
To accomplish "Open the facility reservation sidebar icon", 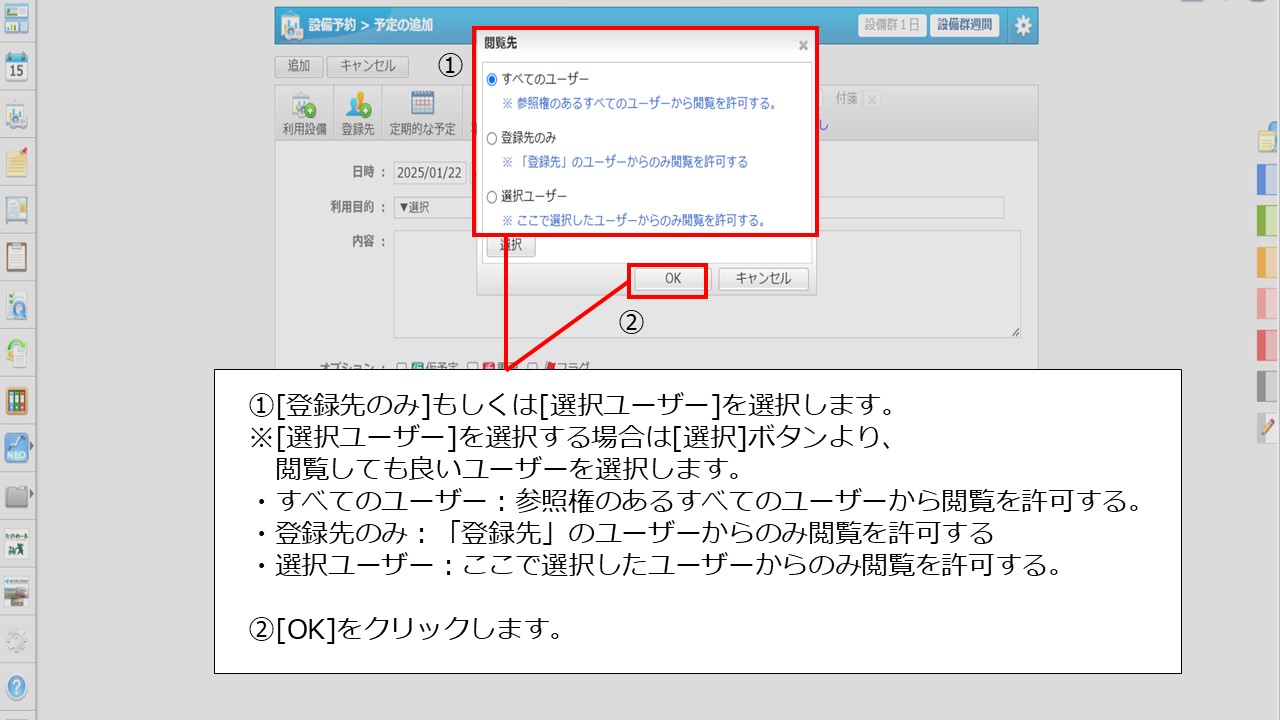I will tap(16, 115).
